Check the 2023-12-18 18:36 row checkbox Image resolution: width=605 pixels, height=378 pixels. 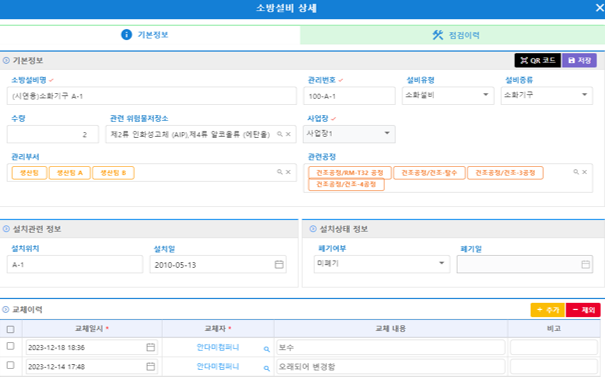[10, 346]
